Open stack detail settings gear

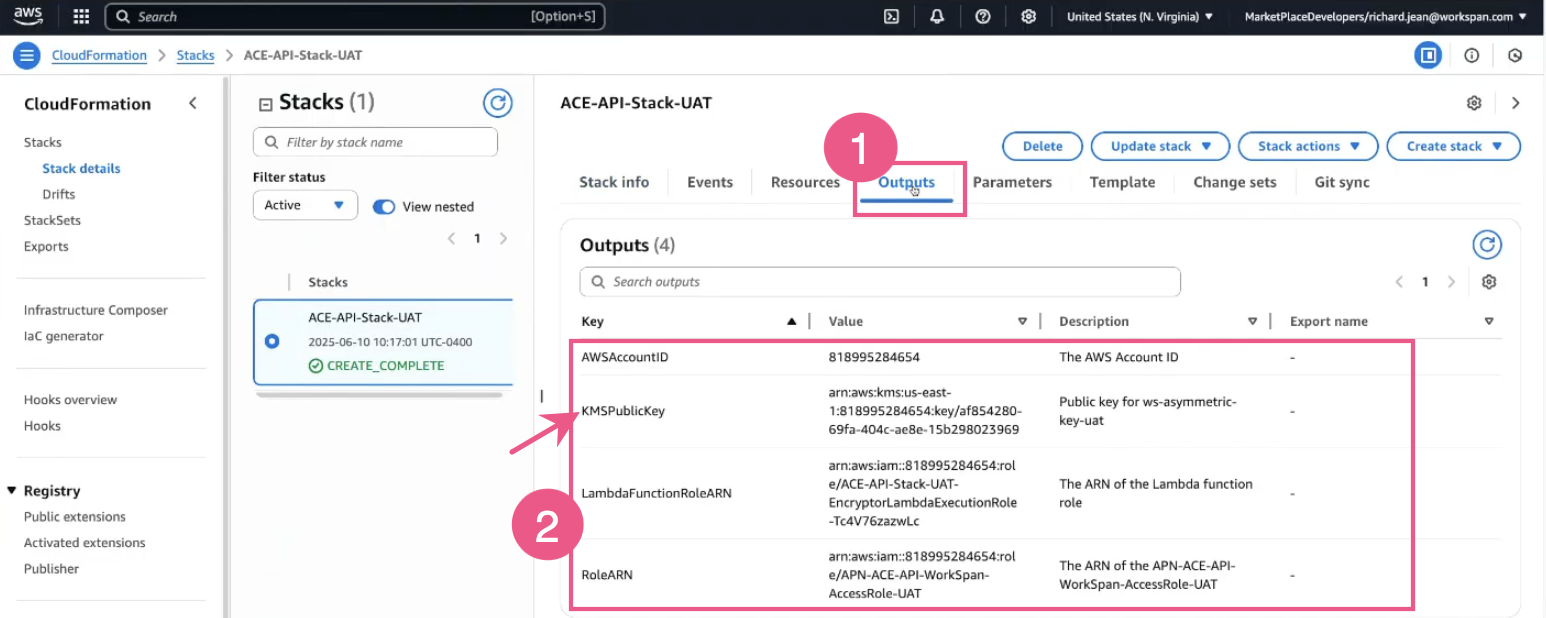[1474, 103]
